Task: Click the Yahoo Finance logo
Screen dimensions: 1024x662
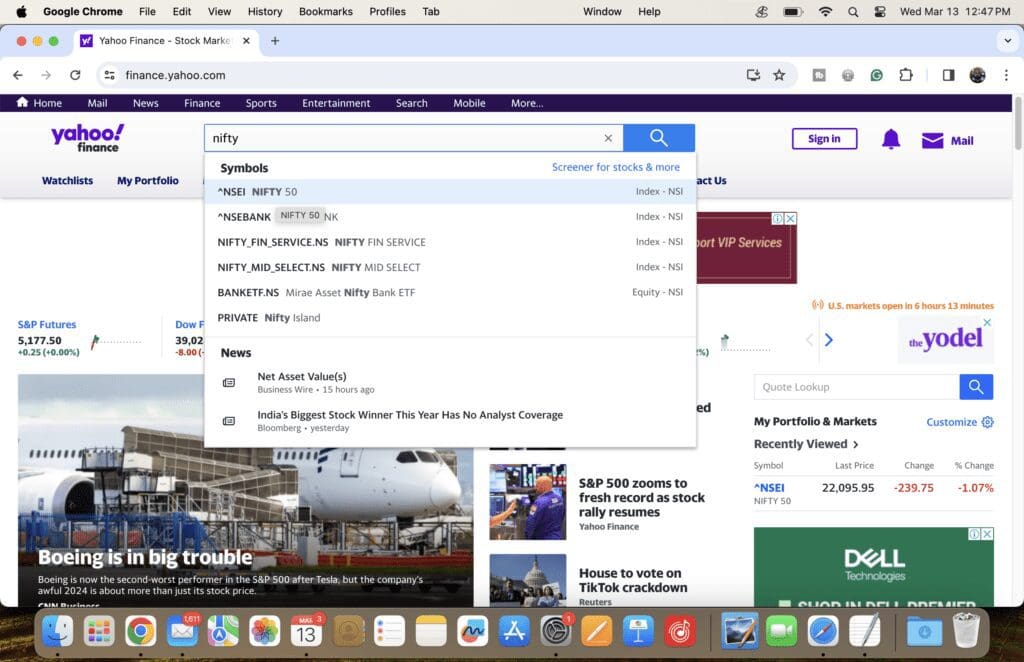Action: pos(88,138)
